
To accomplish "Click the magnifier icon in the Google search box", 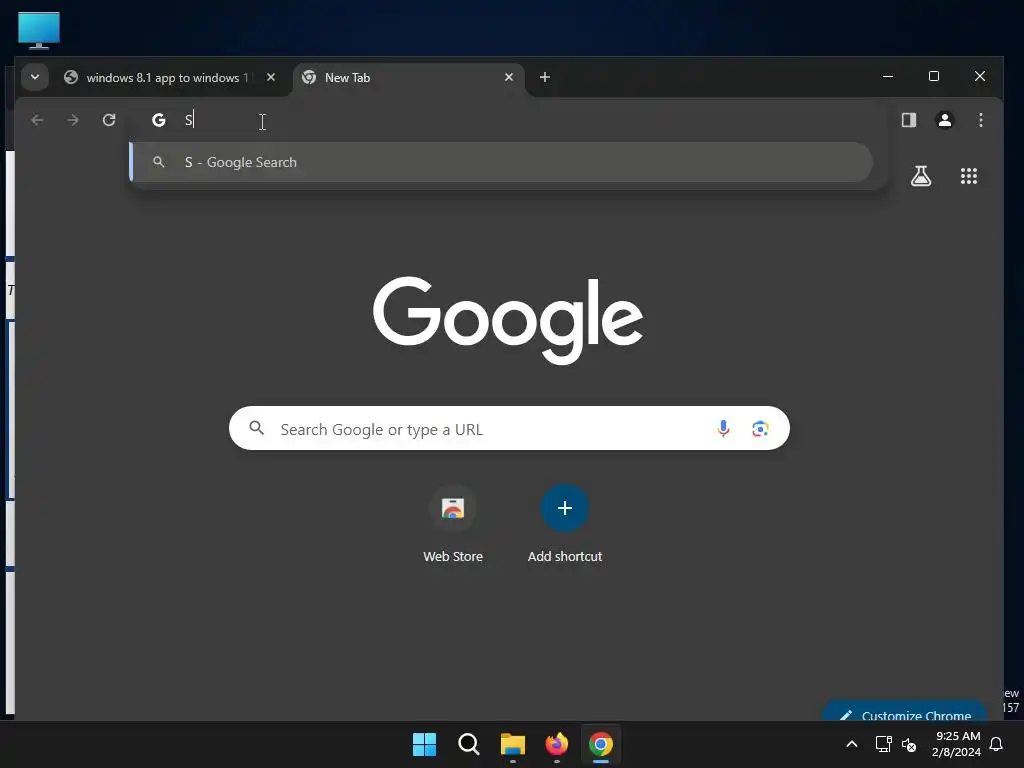I will (x=257, y=428).
